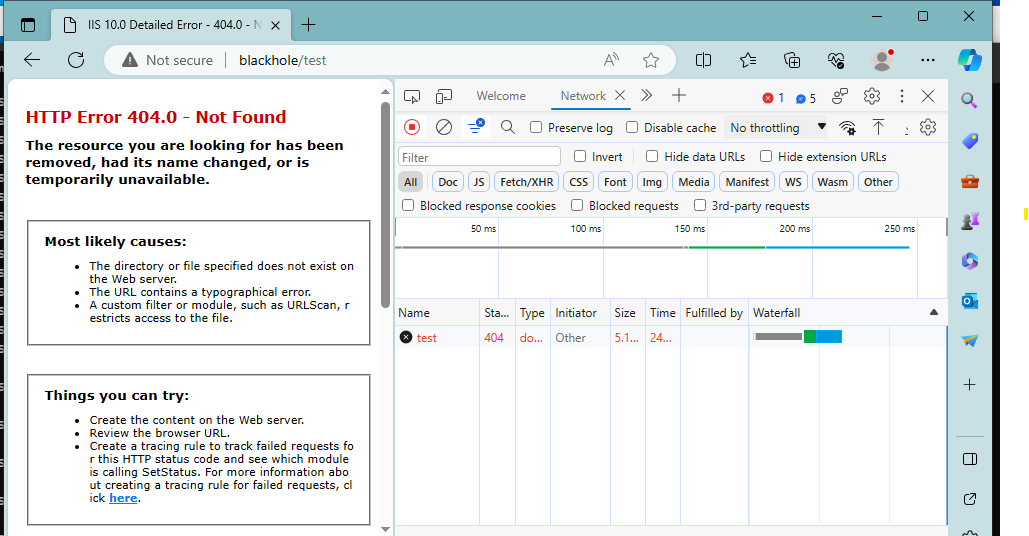
Task: Open tab actions menu icon
Action: (x=28, y=25)
